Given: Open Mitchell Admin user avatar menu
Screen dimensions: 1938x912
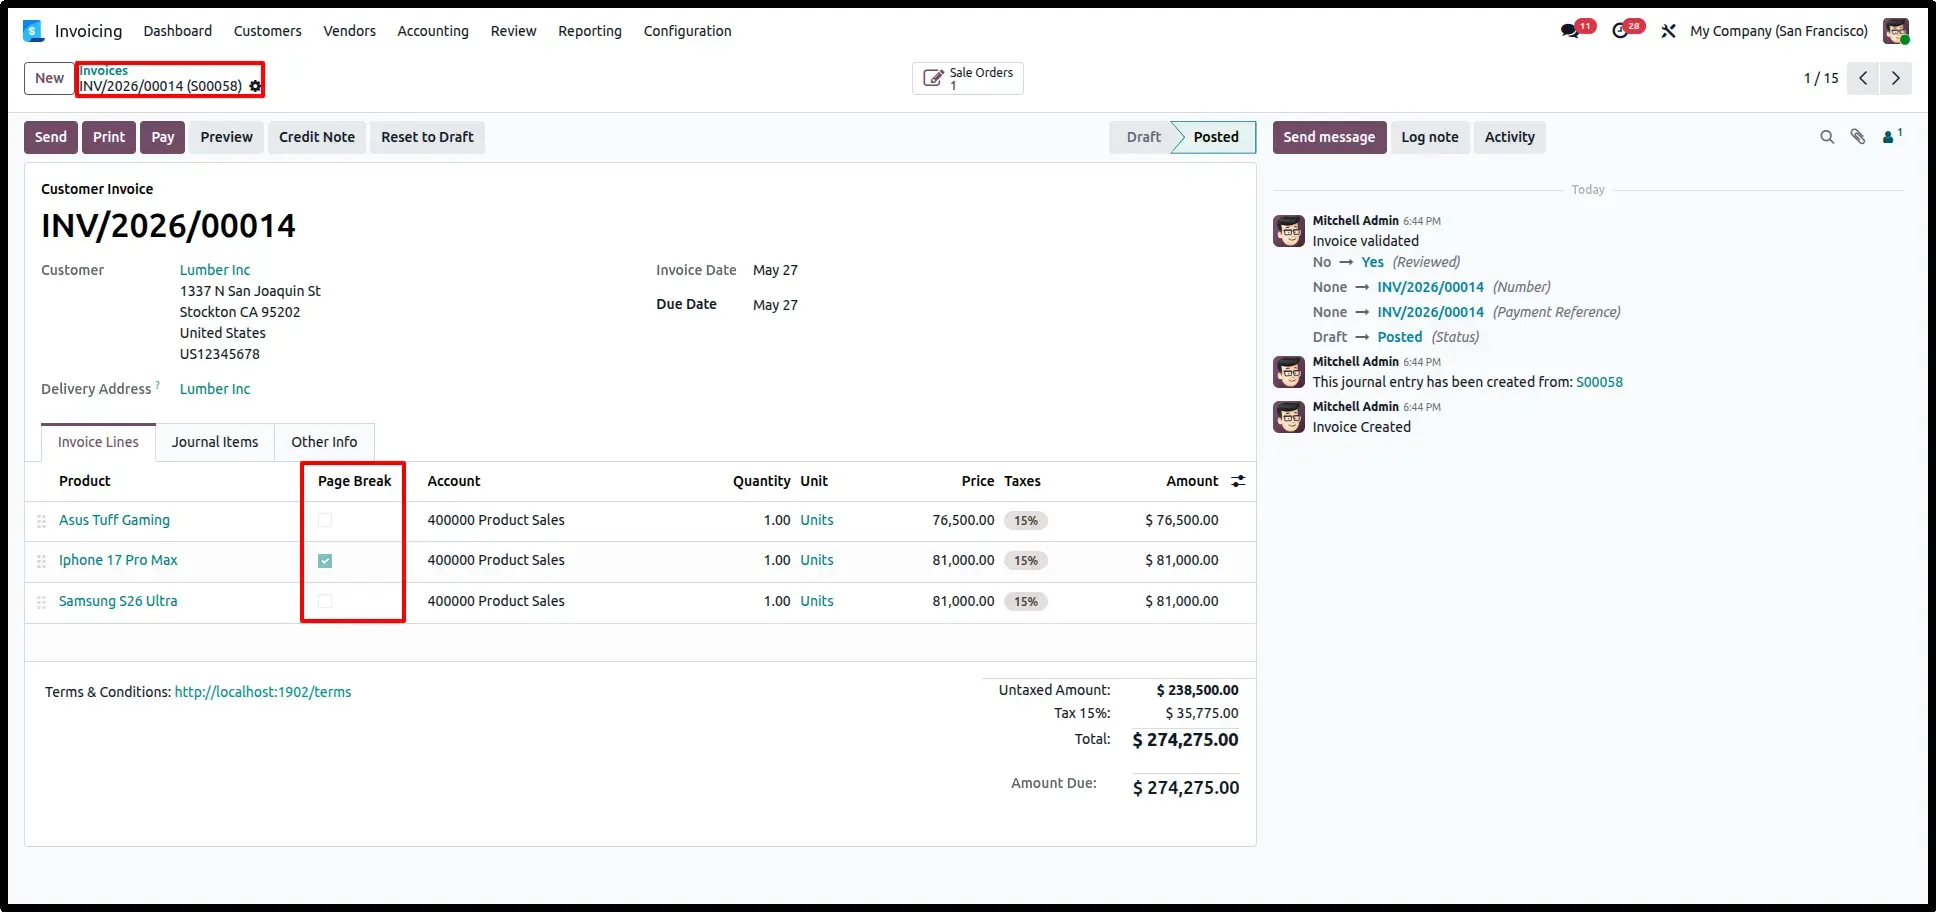Looking at the screenshot, I should 1895,31.
